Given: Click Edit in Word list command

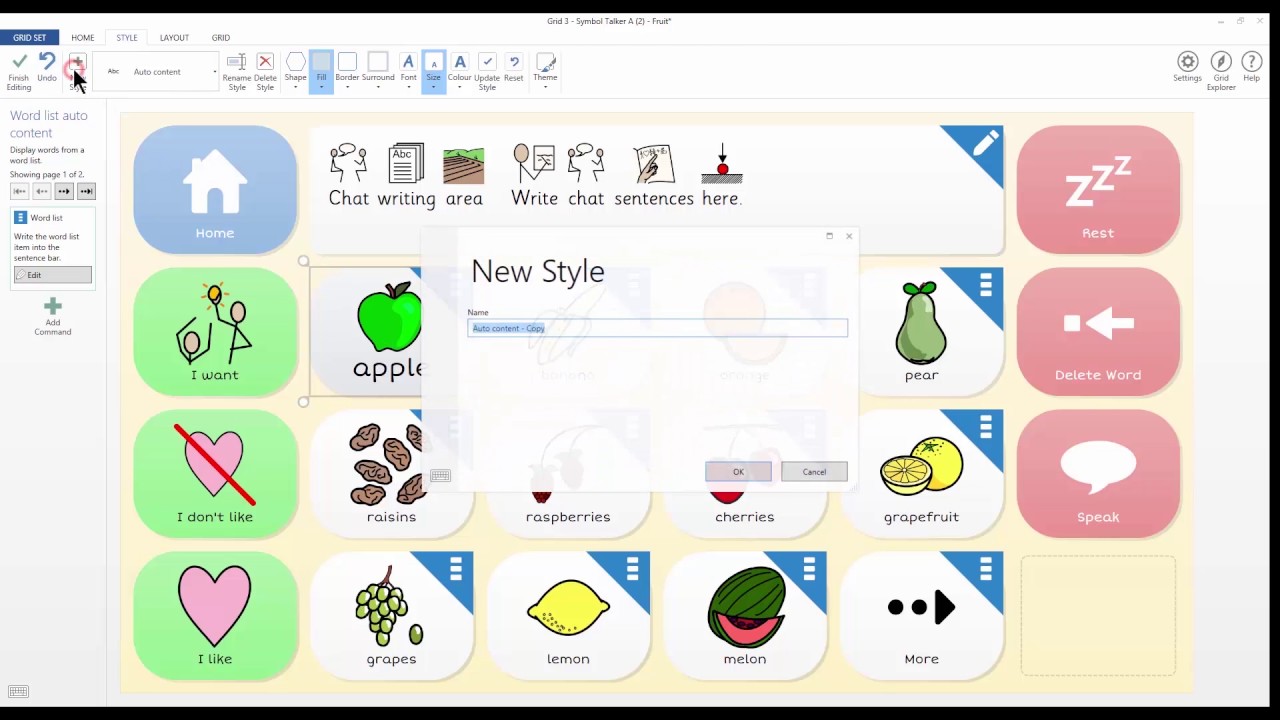Looking at the screenshot, I should [x=53, y=275].
